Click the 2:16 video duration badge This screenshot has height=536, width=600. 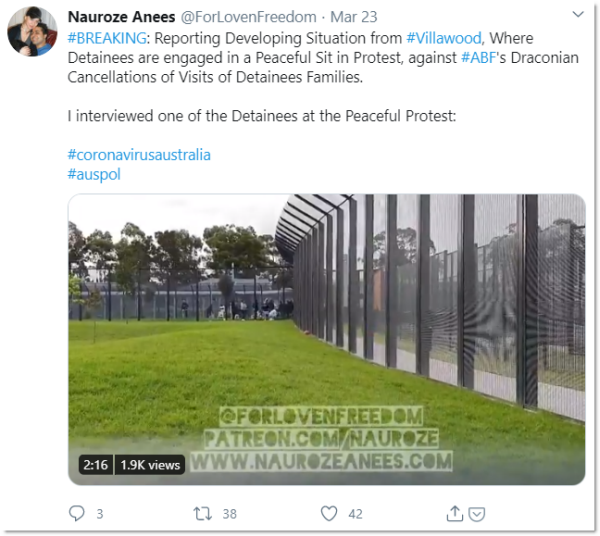coord(96,465)
